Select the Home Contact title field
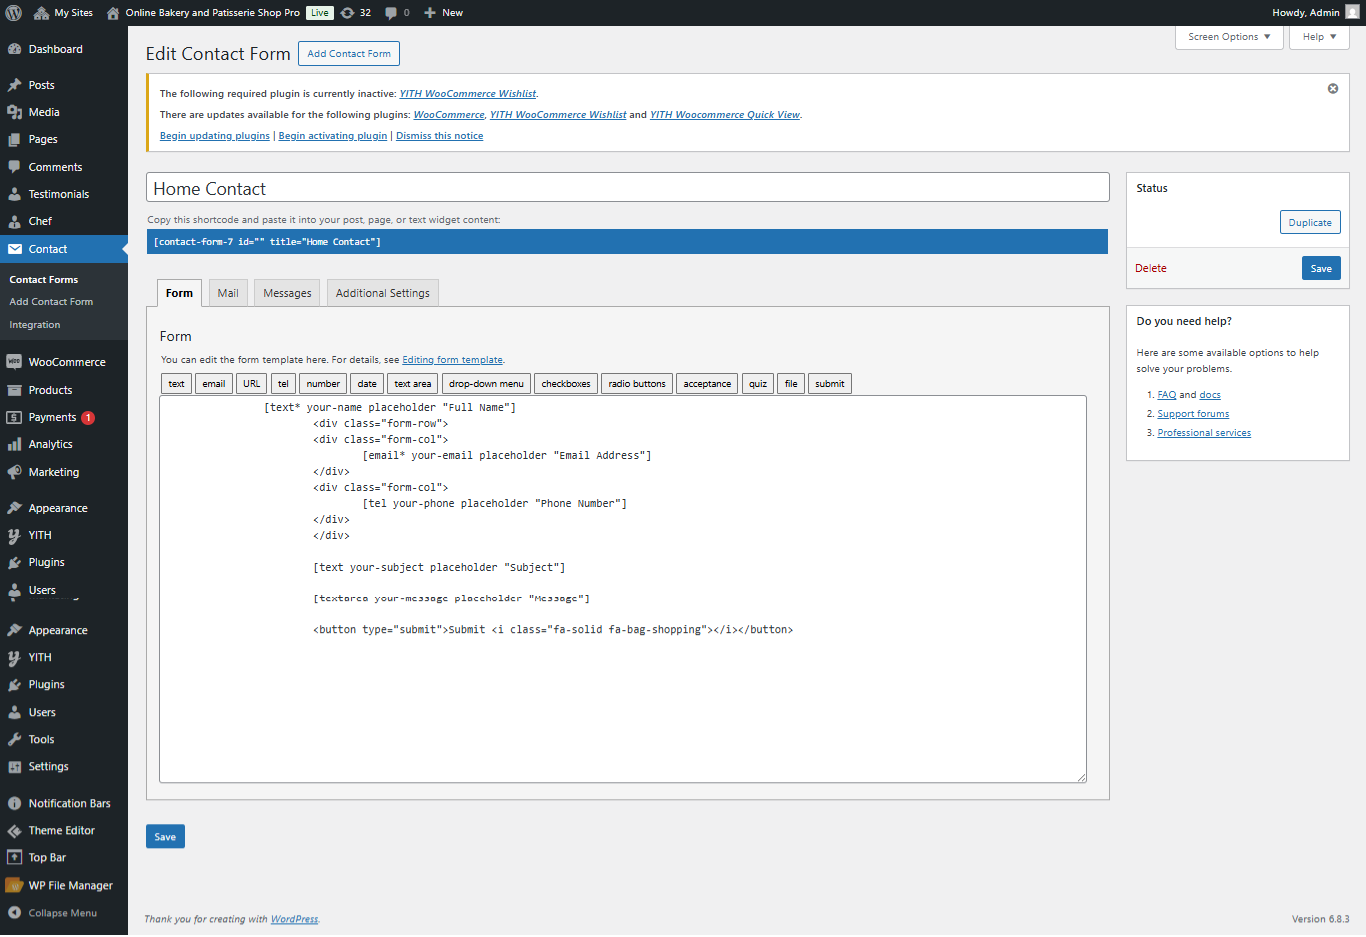 (628, 186)
